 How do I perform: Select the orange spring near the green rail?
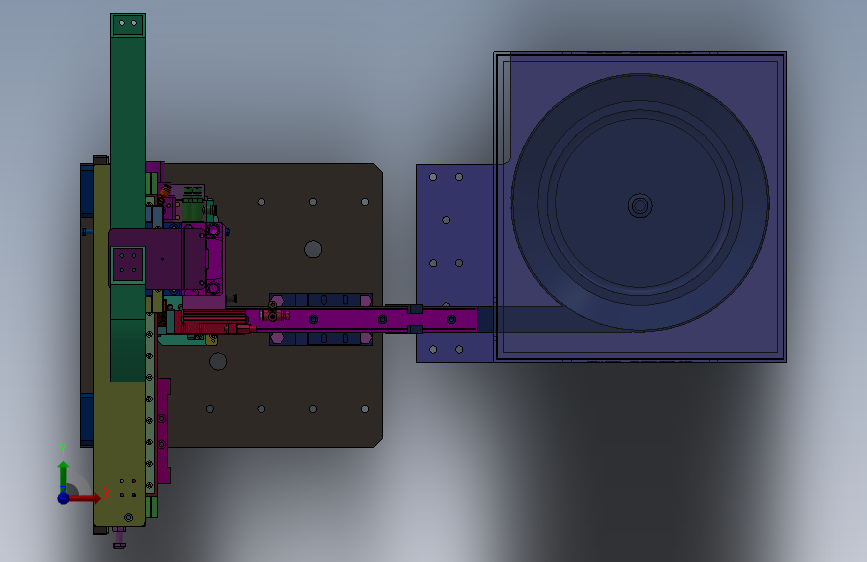click(164, 193)
